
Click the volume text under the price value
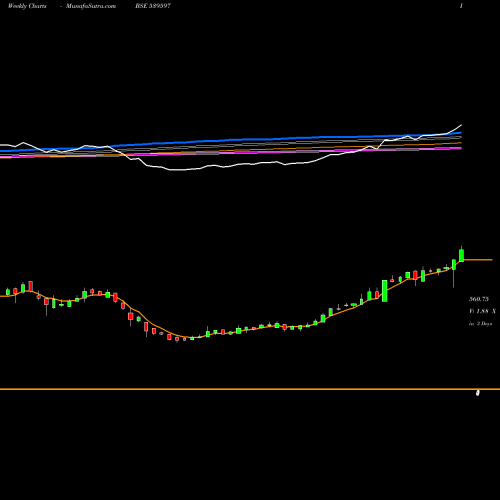[482, 311]
